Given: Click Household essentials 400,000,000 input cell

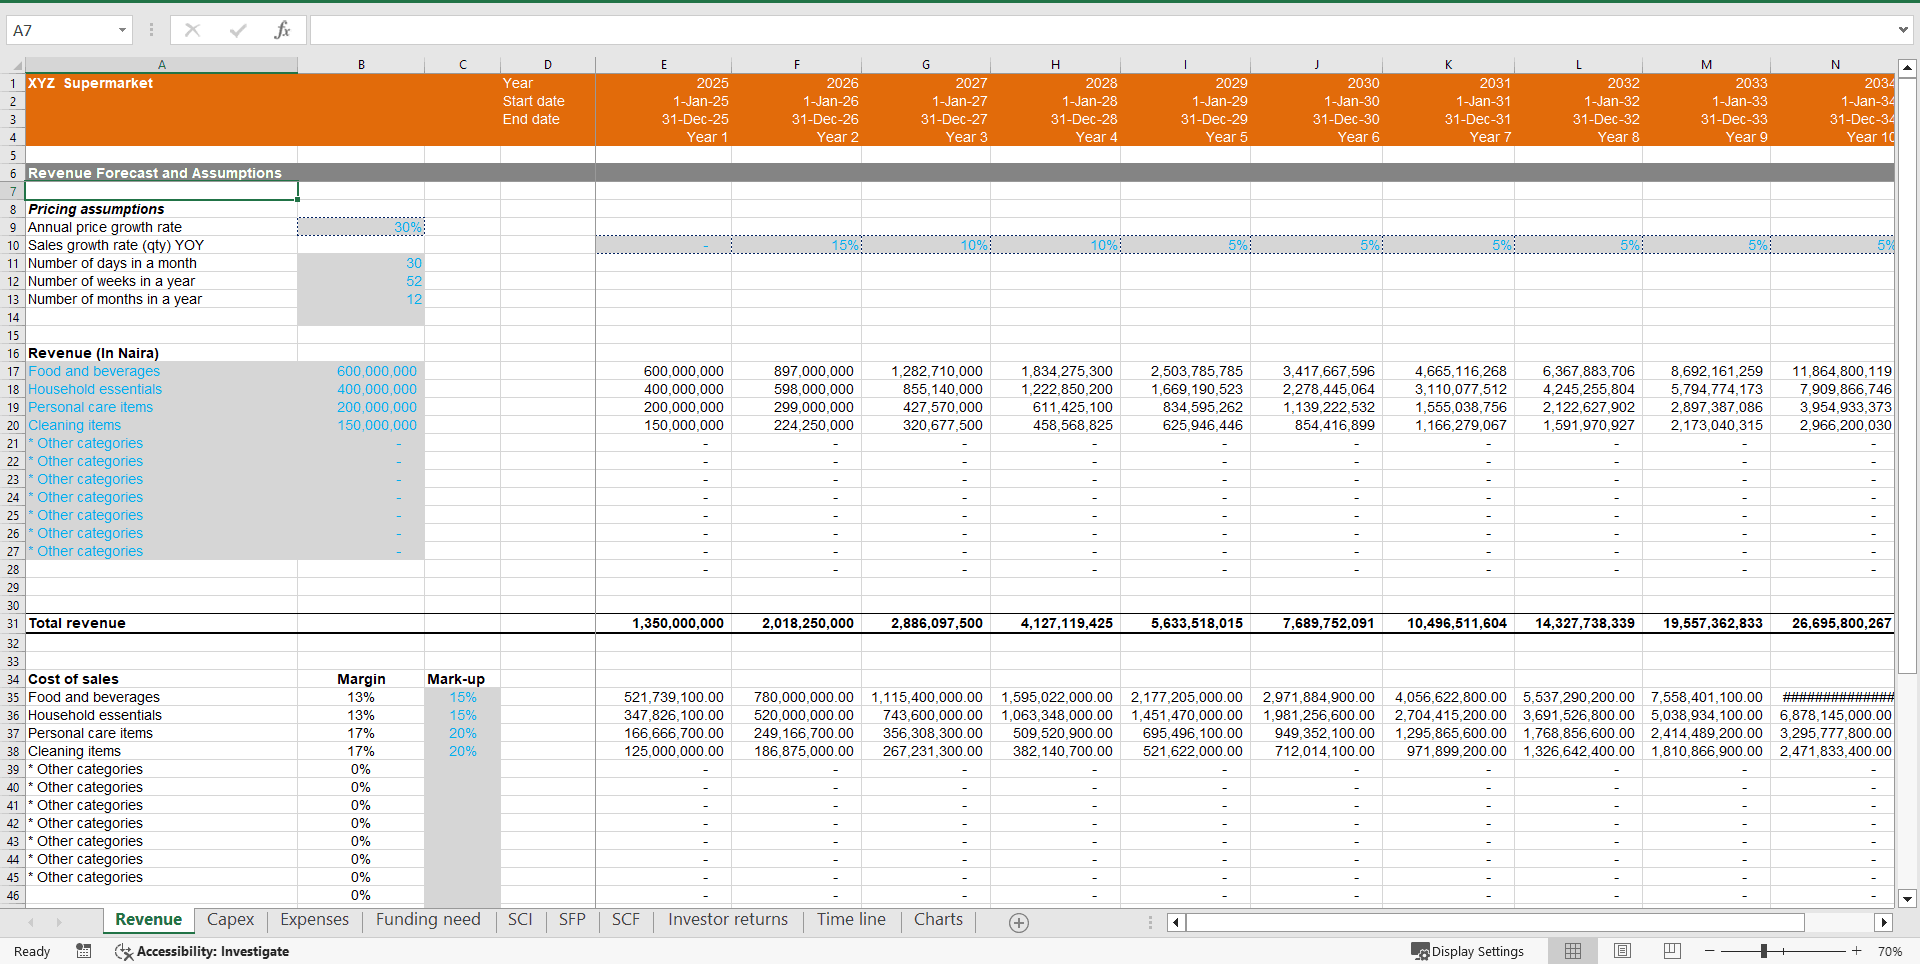Looking at the screenshot, I should 361,389.
